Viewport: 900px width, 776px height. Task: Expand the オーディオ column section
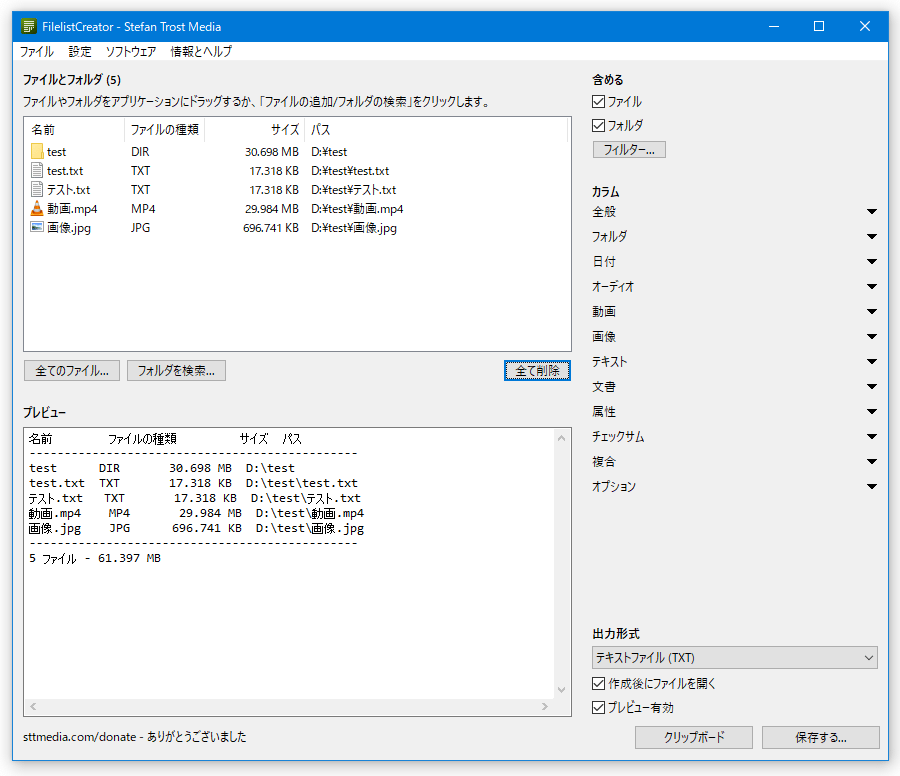point(872,286)
